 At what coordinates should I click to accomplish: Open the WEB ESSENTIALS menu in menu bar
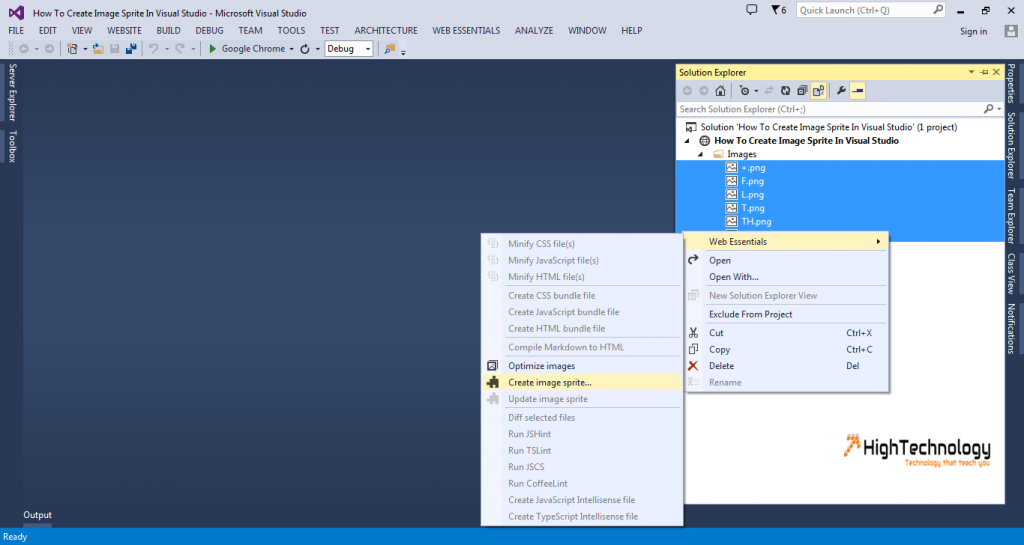point(466,31)
